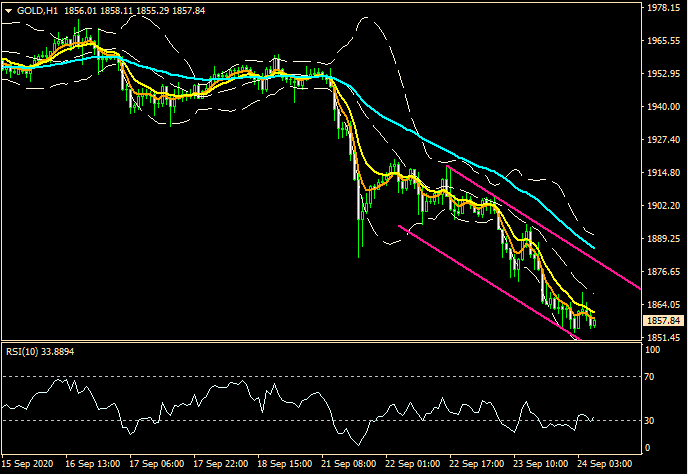
Task: Click the divider between chart and RSI panel
Action: 320,342
